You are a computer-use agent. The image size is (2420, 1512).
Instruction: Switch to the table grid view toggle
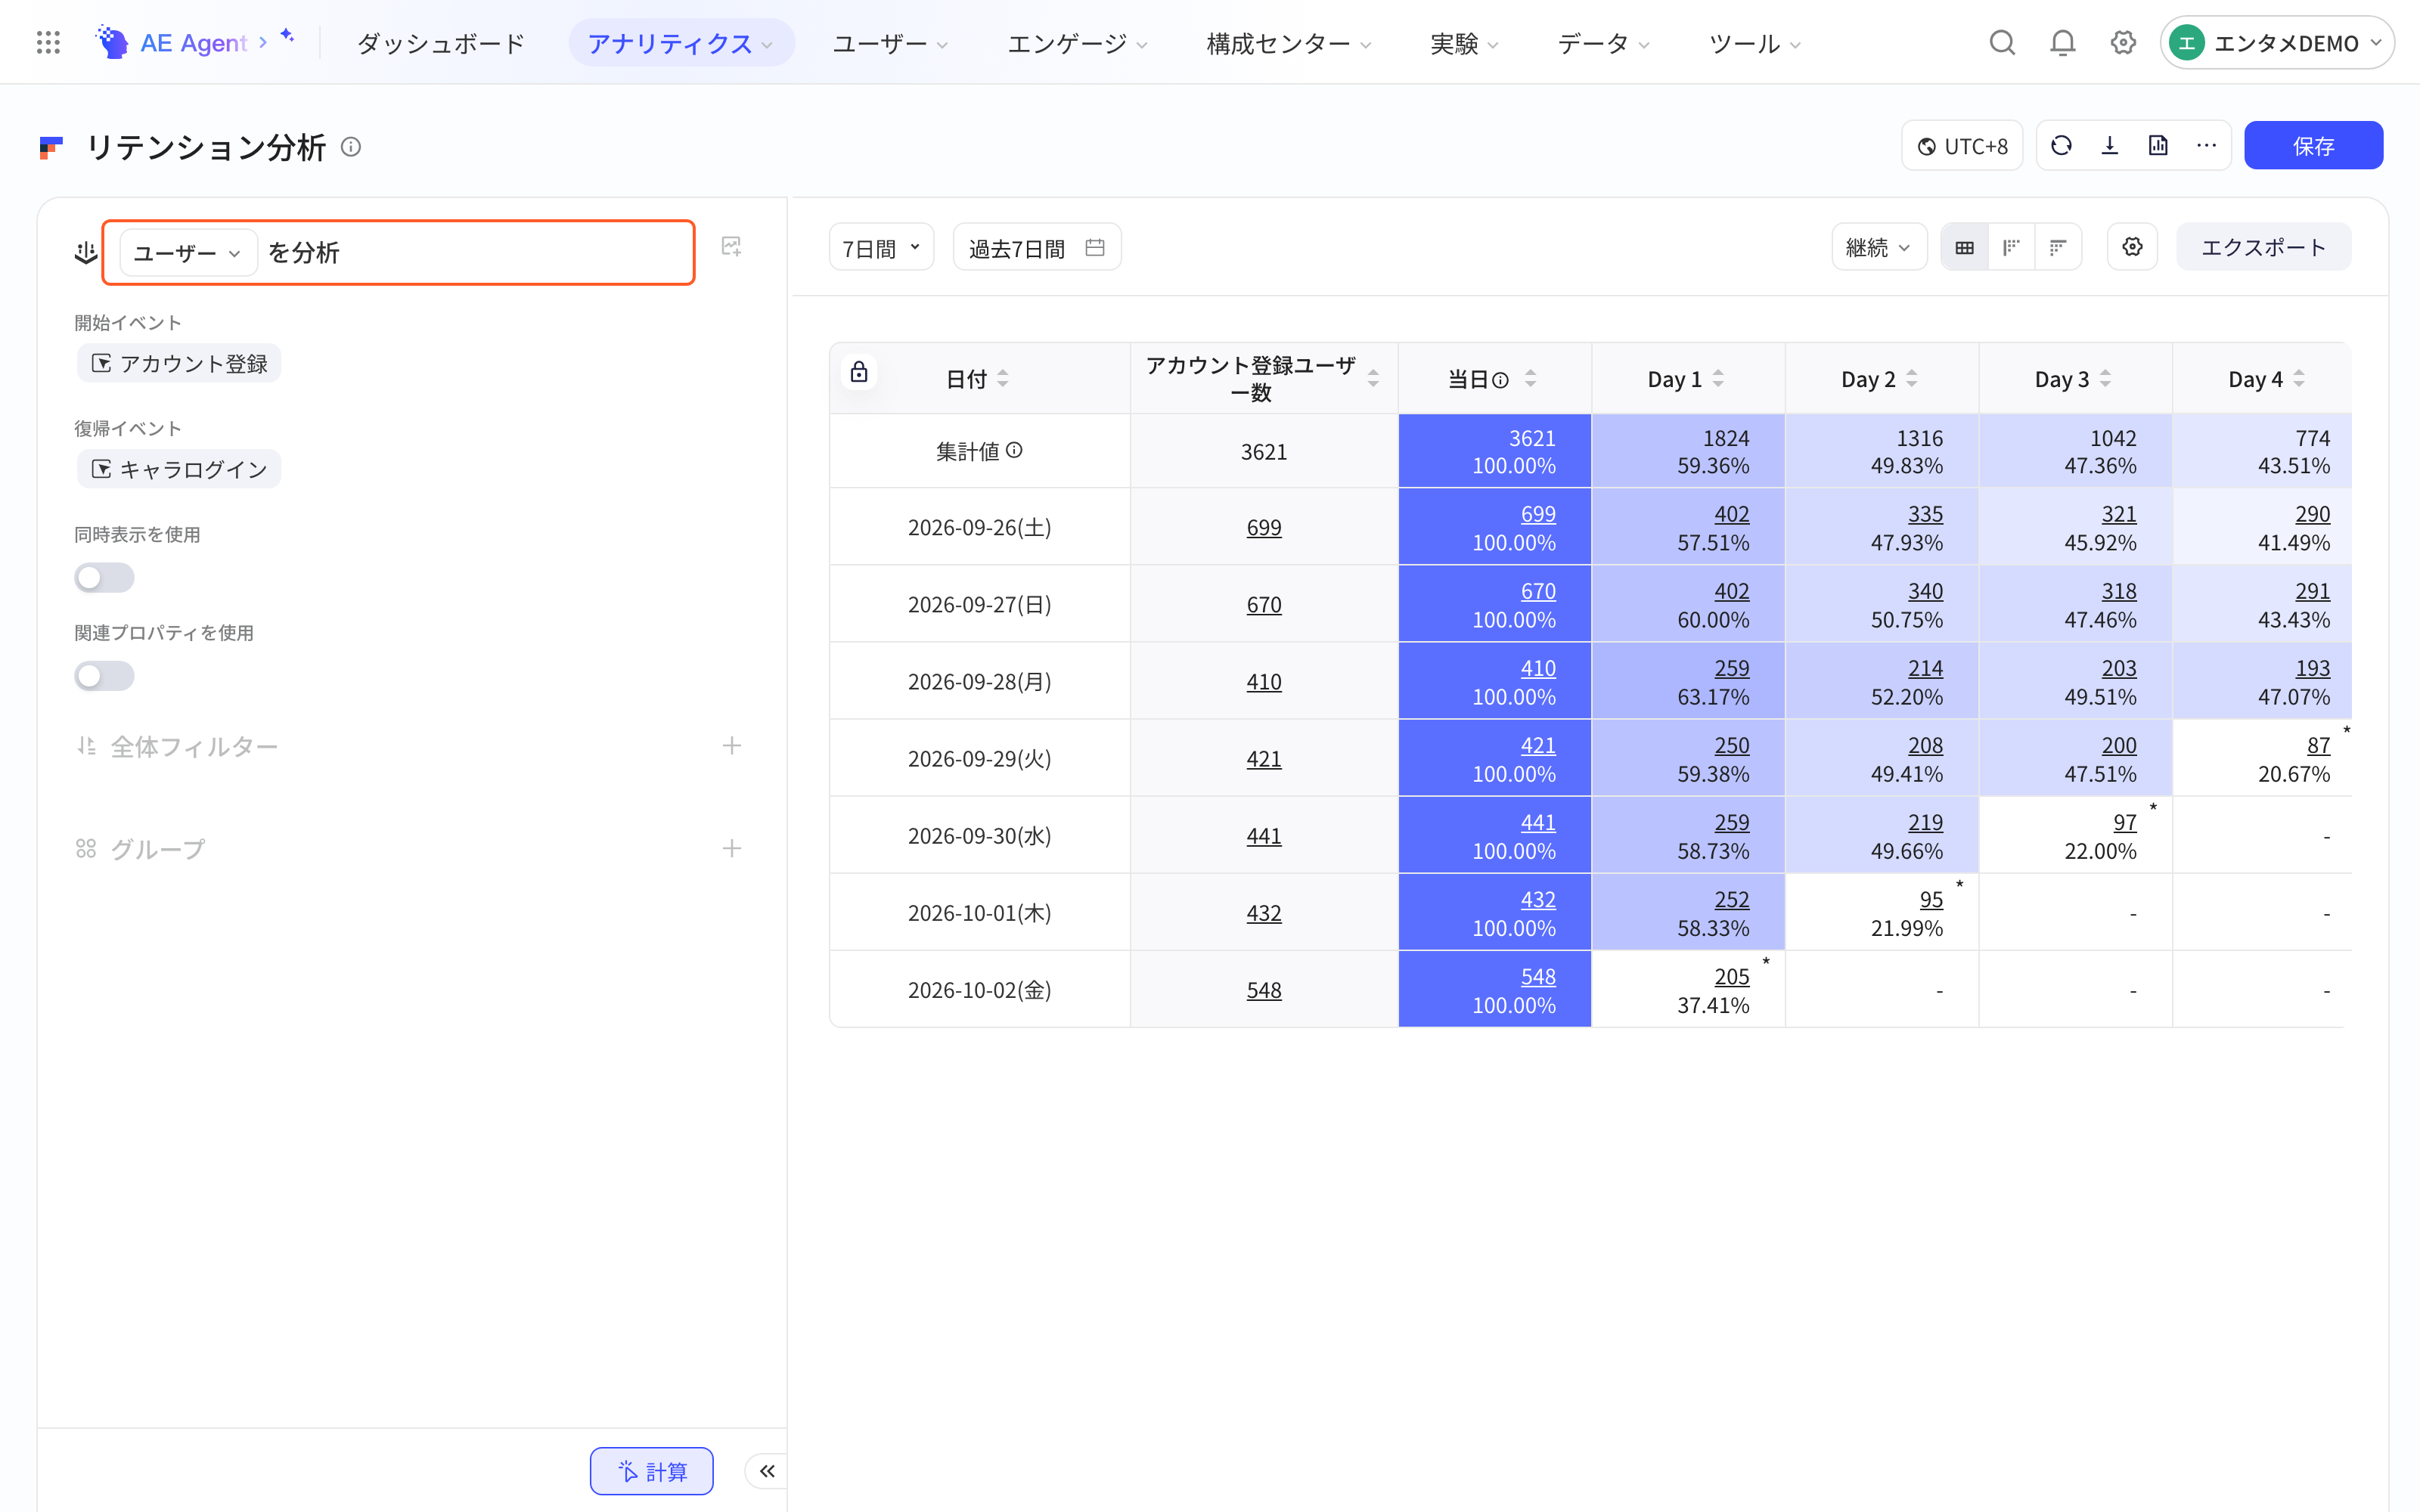pyautogui.click(x=1964, y=247)
